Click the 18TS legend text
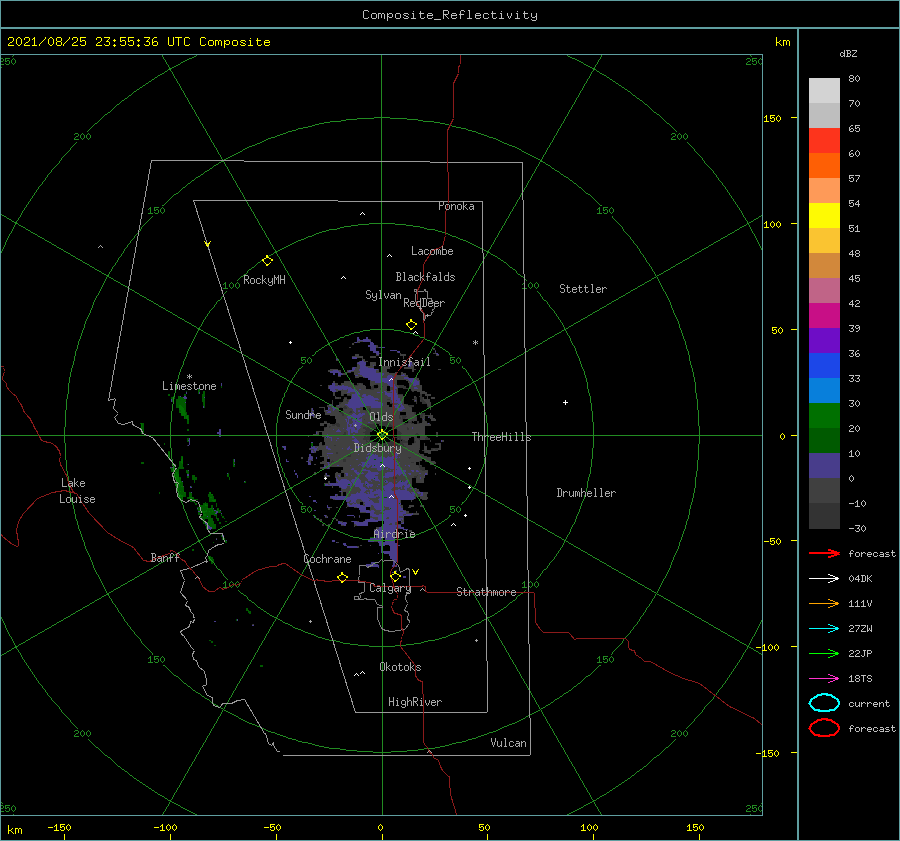The image size is (900, 841). pos(860,679)
